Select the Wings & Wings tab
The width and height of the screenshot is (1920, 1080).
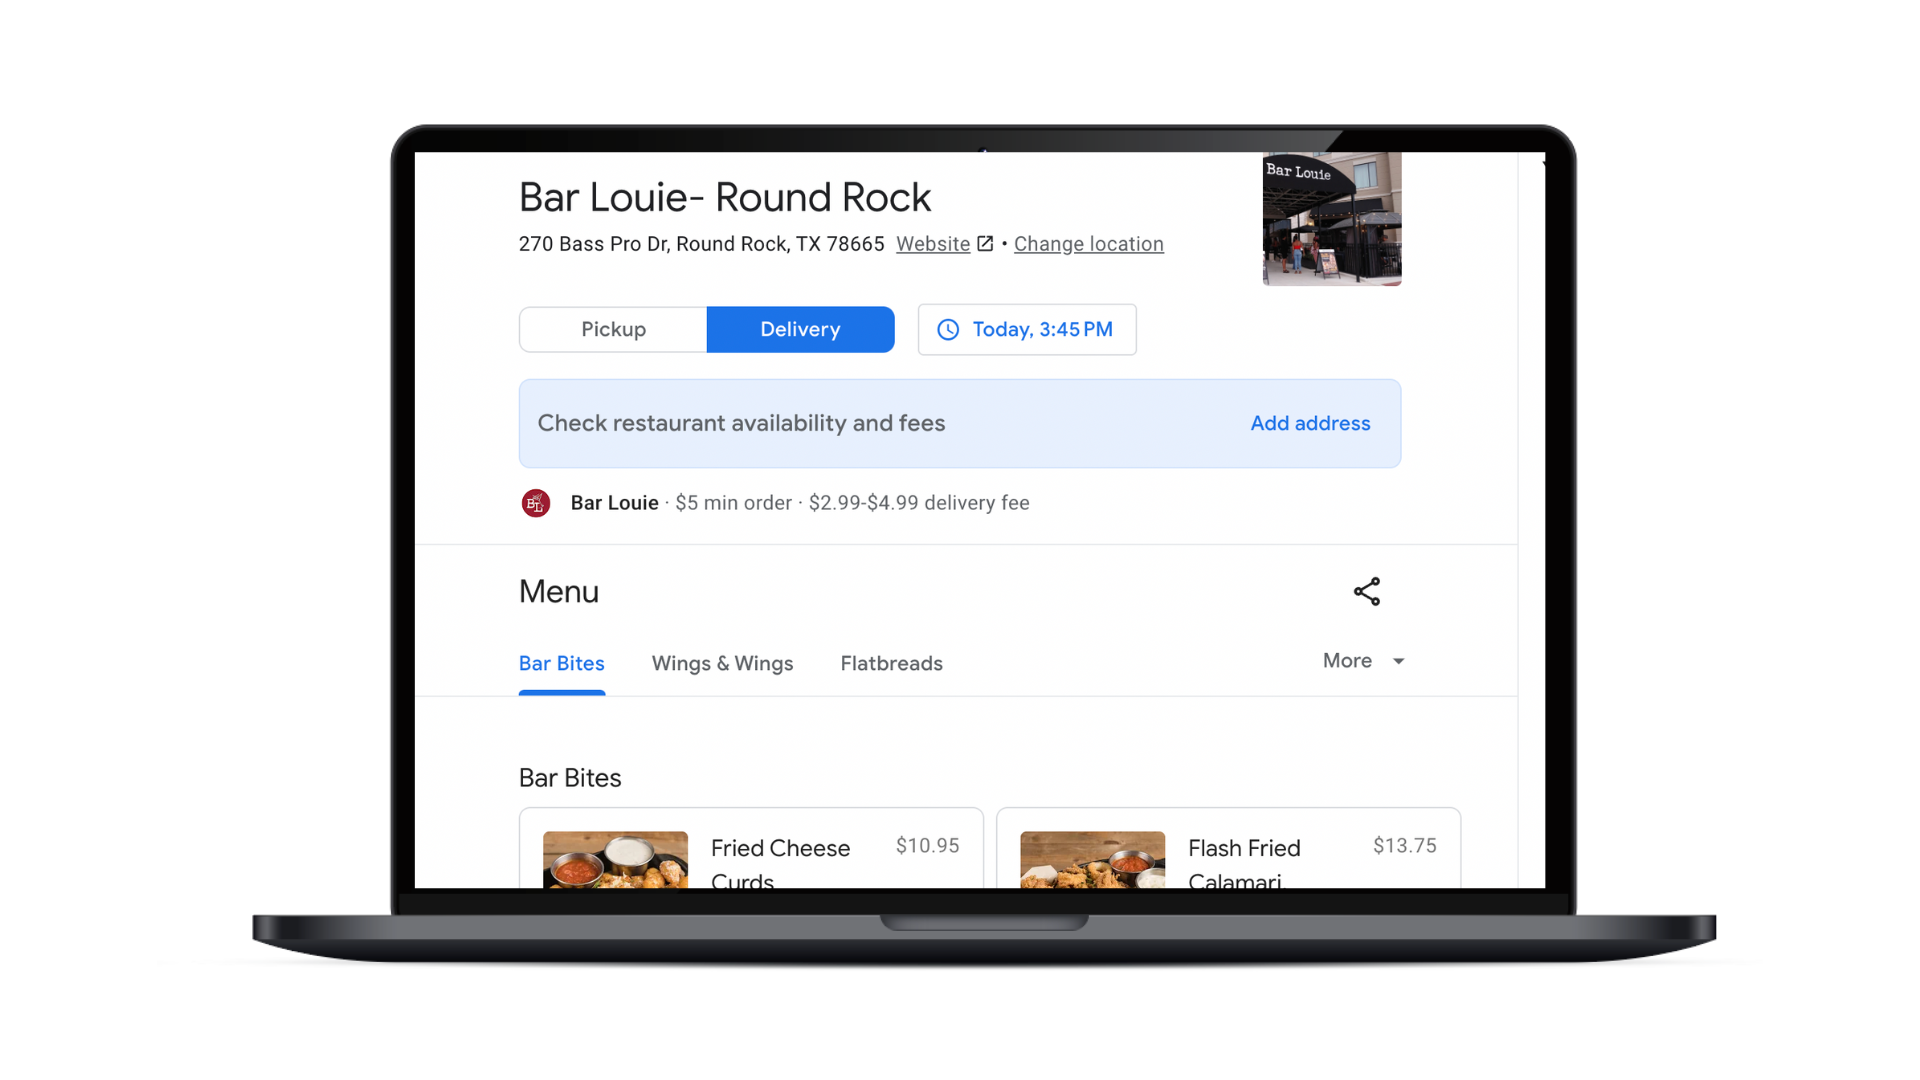point(723,663)
